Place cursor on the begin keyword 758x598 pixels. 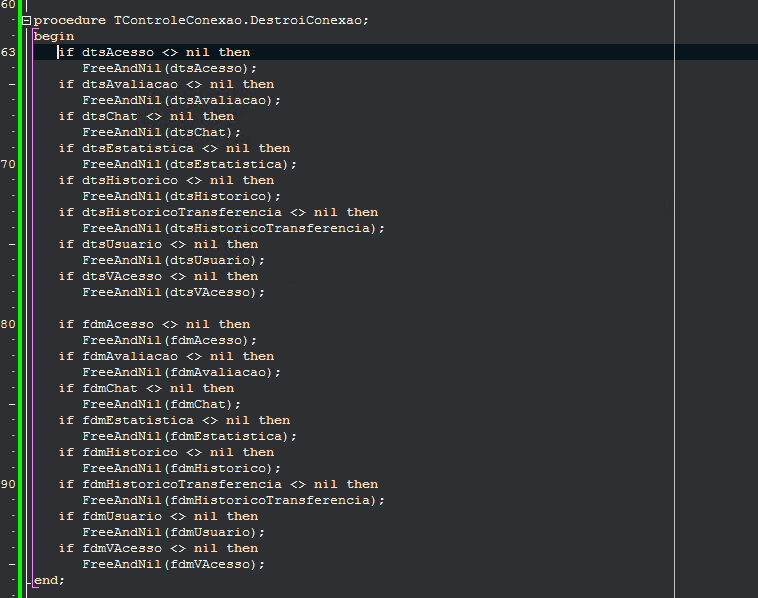tap(54, 37)
